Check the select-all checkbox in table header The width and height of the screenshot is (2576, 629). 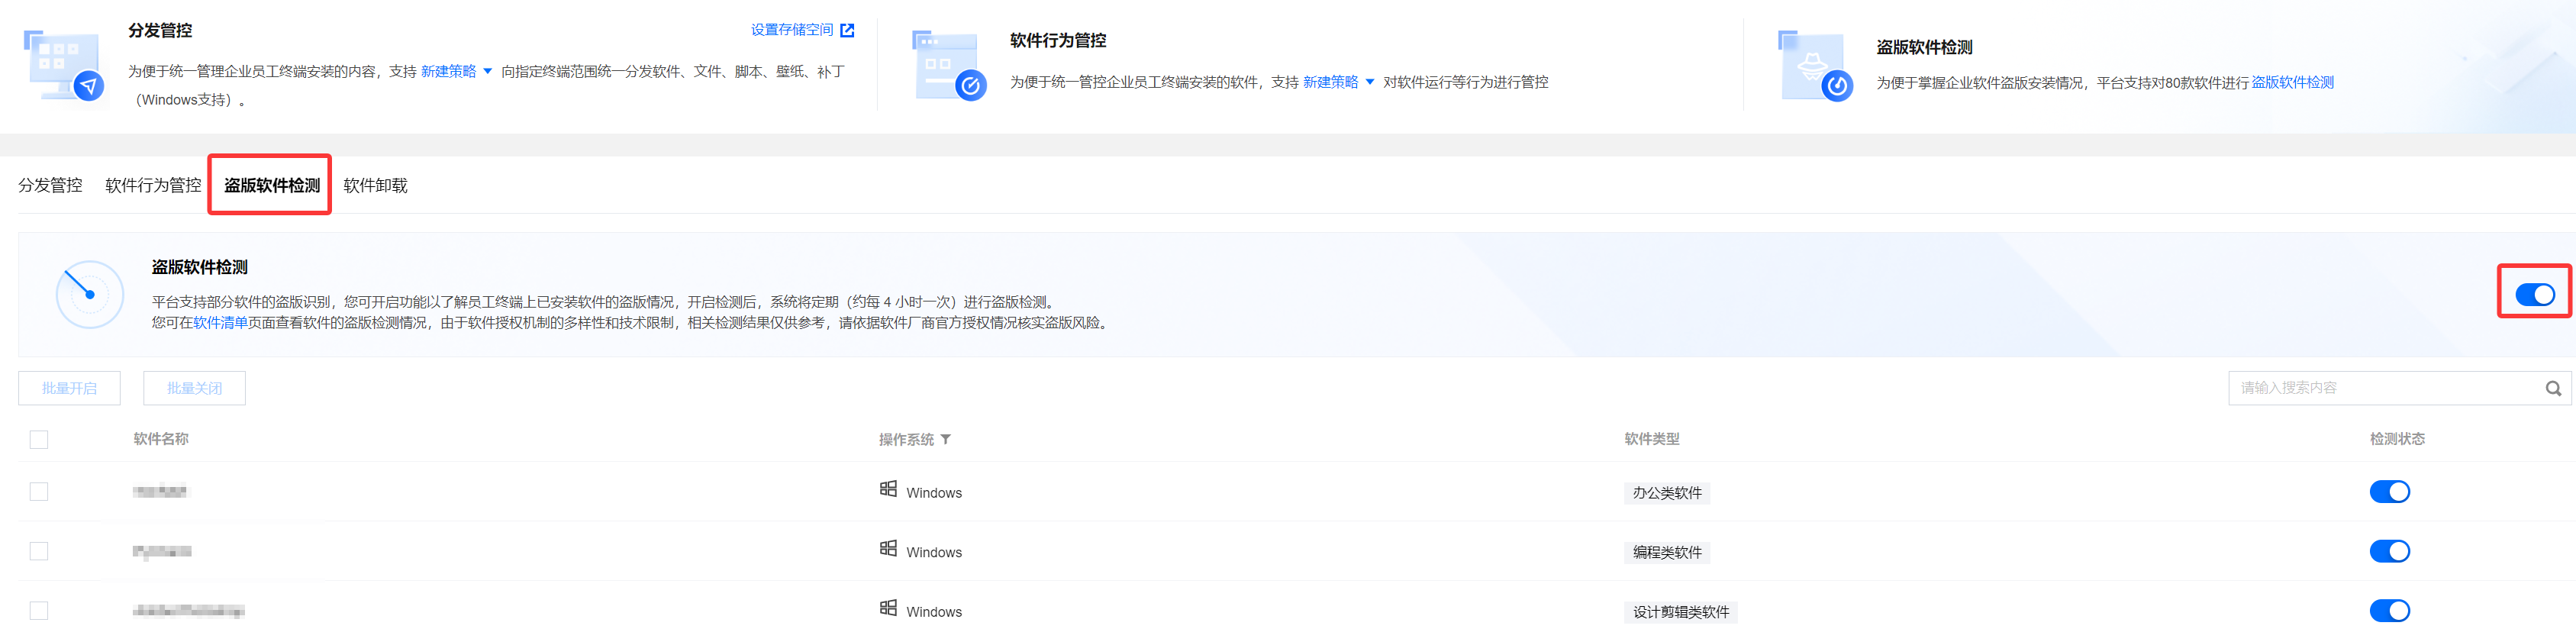click(39, 440)
